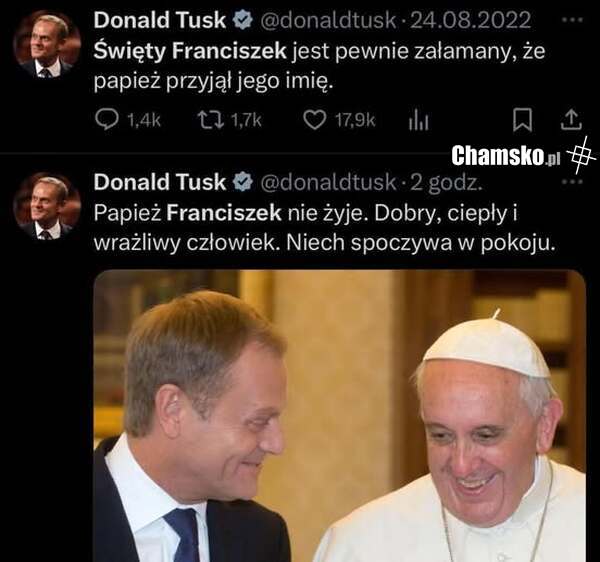Click verified badge on second tweet
The image size is (600, 562).
click(x=243, y=182)
